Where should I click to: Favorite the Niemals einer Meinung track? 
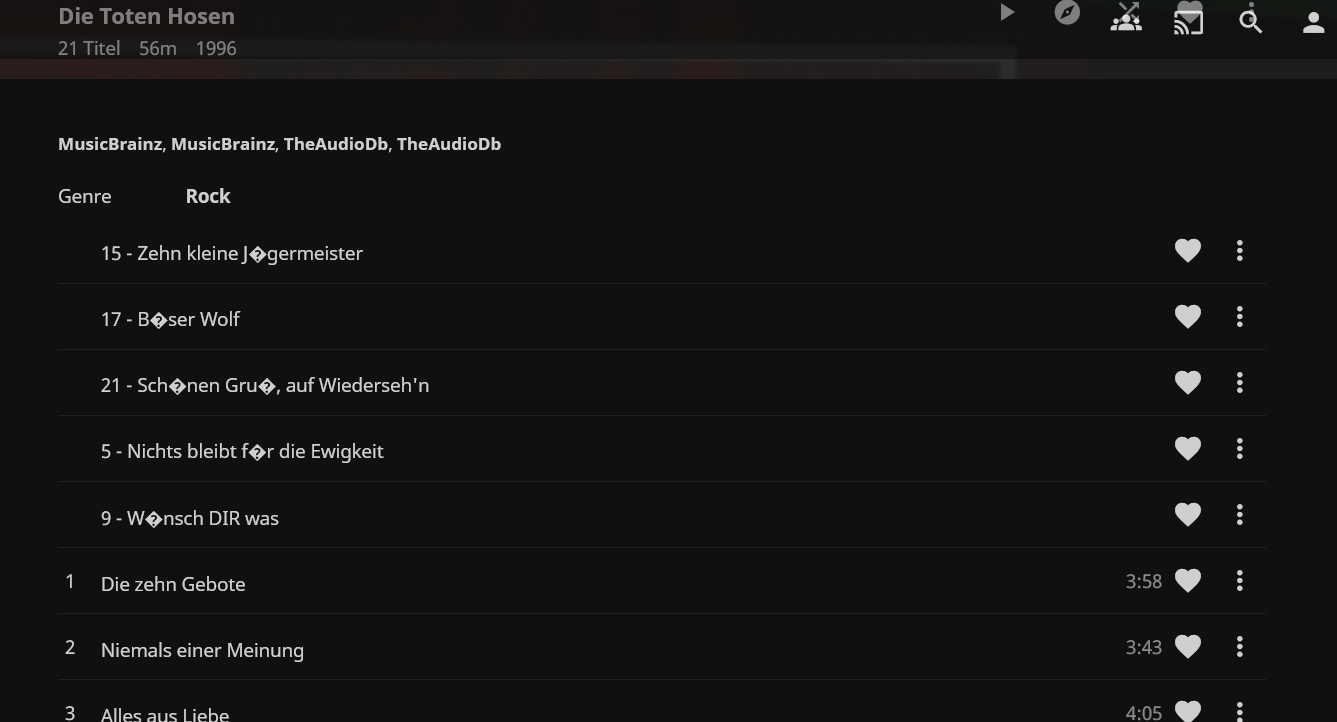(x=1187, y=647)
